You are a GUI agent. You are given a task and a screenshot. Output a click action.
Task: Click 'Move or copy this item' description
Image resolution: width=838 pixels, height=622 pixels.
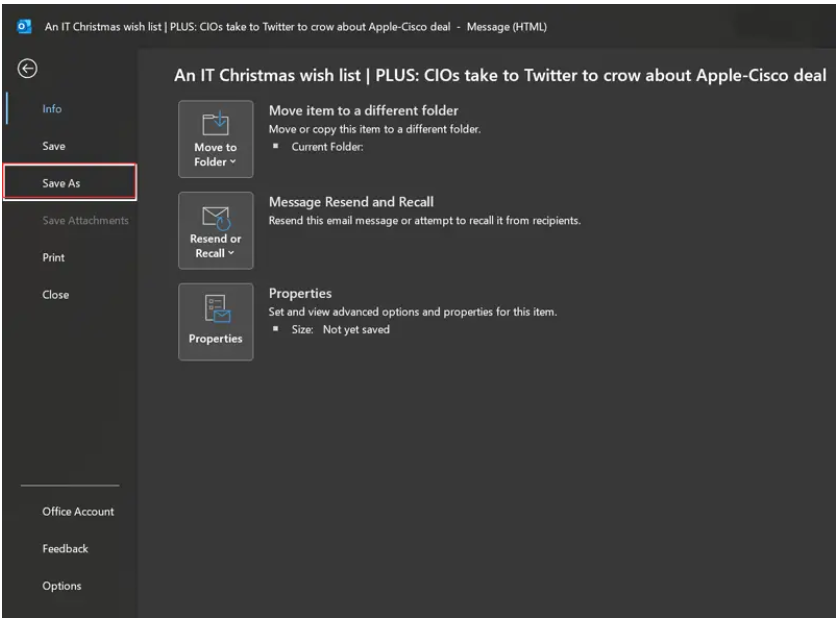(x=375, y=129)
